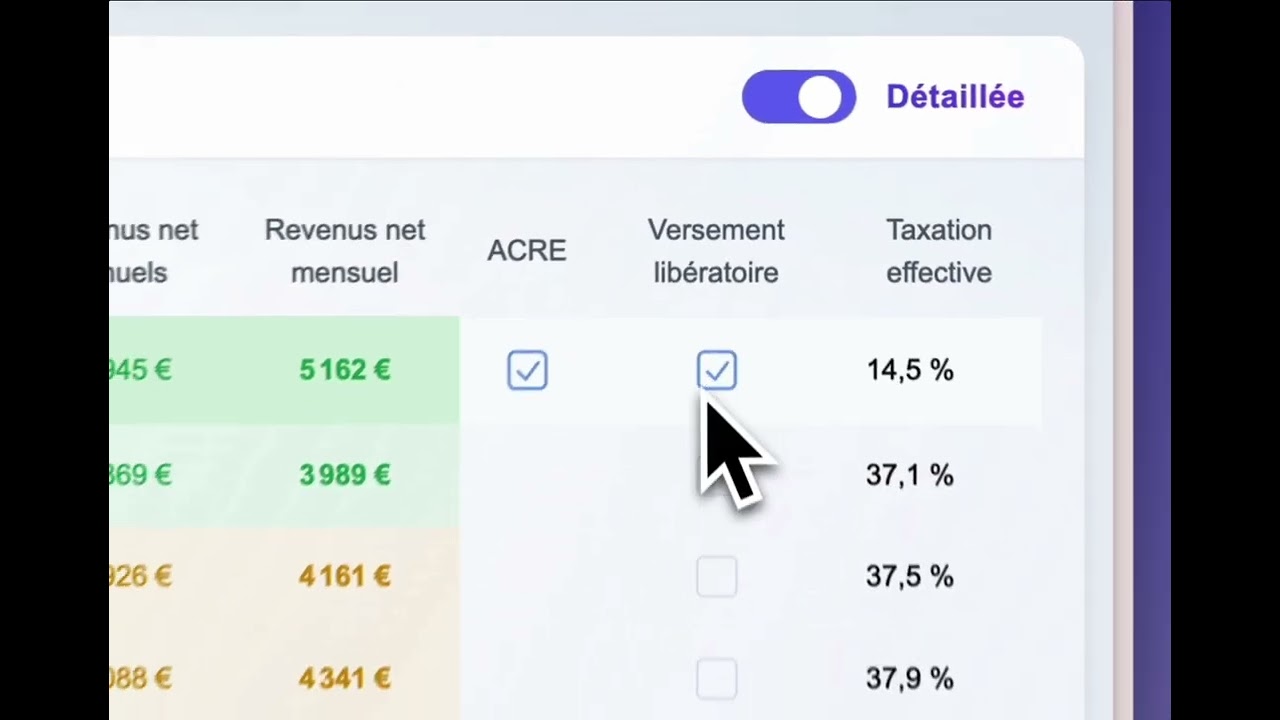Screen dimensions: 1280x720
Task: Click the Revenus net mensuel column header
Action: [345, 251]
